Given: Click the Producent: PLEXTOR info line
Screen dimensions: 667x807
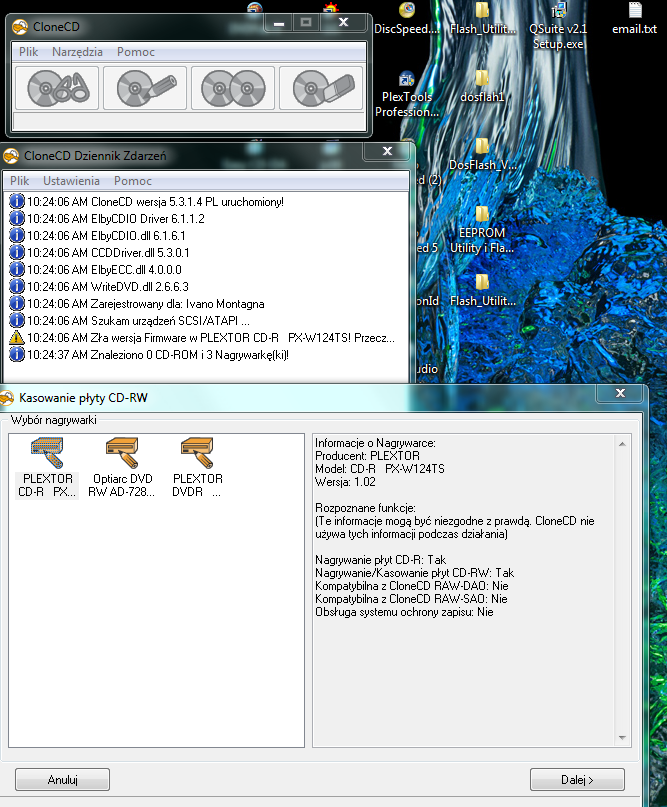Looking at the screenshot, I should coord(367,456).
